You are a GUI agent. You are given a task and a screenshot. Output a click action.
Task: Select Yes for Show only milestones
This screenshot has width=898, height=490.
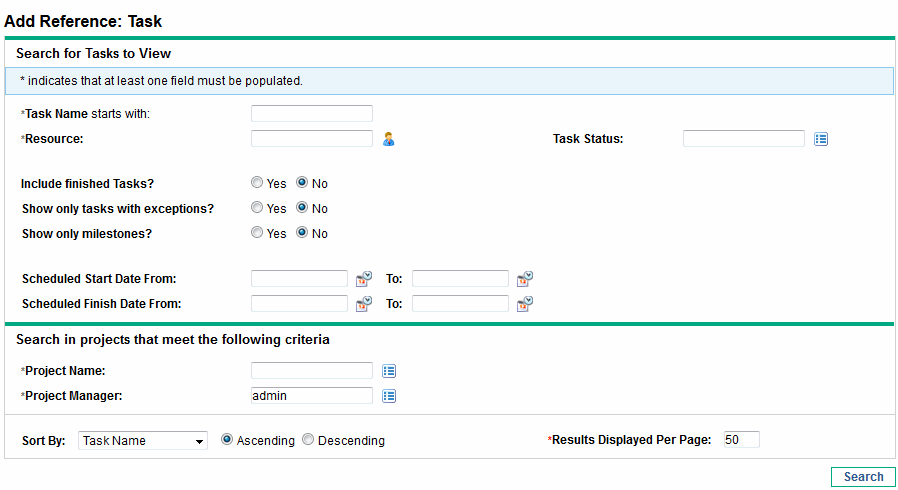pos(257,234)
